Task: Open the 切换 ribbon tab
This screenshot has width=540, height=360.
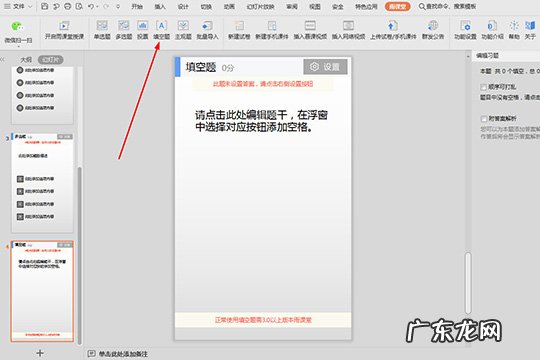Action: pos(206,7)
